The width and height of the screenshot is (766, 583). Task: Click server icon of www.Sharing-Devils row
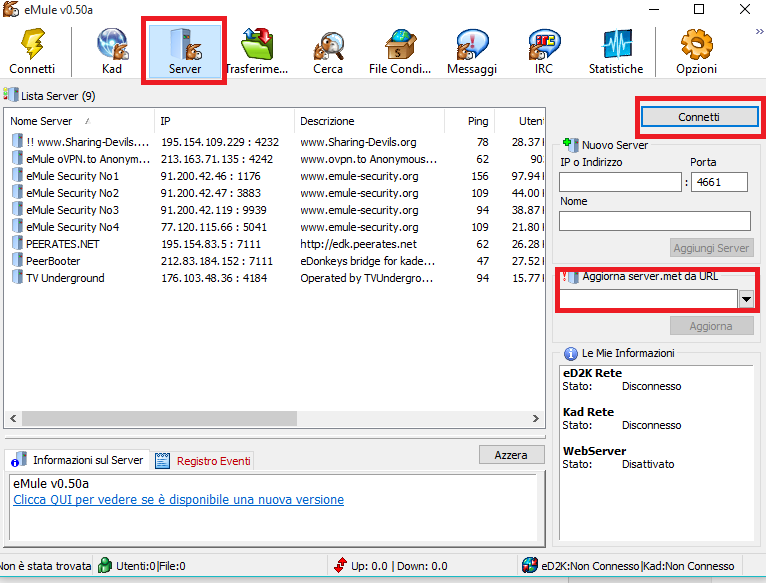click(18, 141)
